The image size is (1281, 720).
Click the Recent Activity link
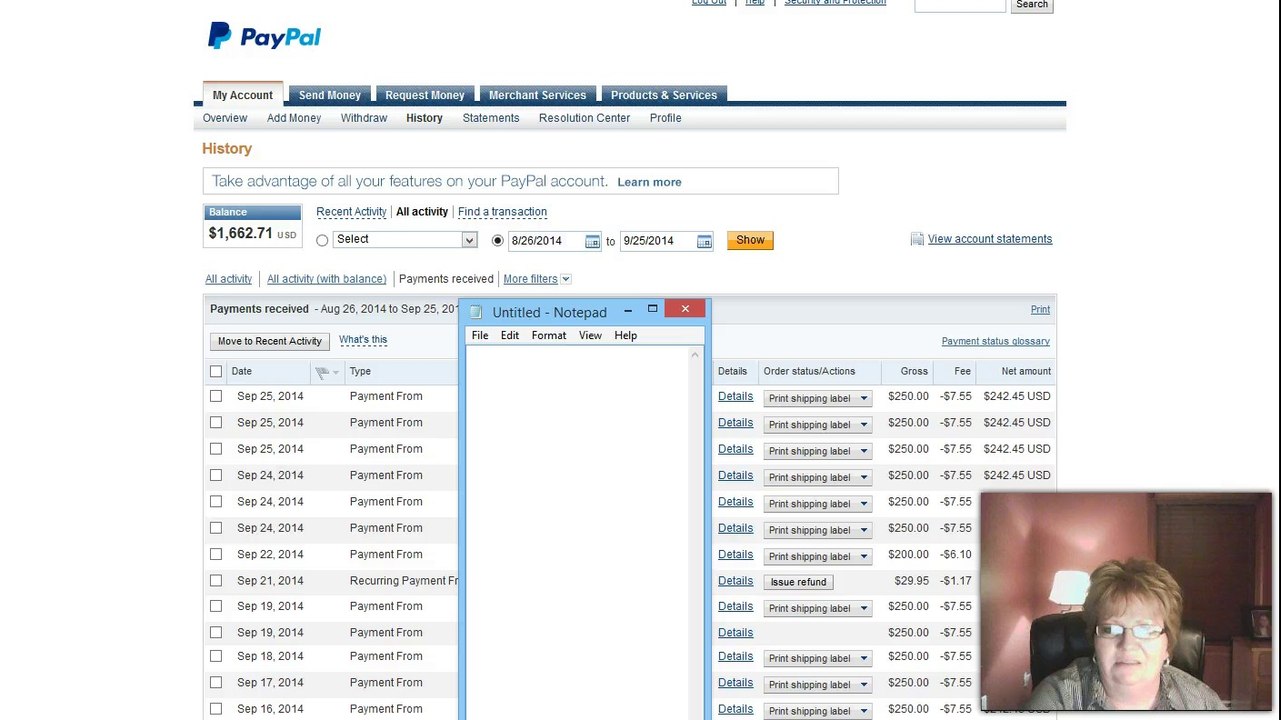point(351,212)
